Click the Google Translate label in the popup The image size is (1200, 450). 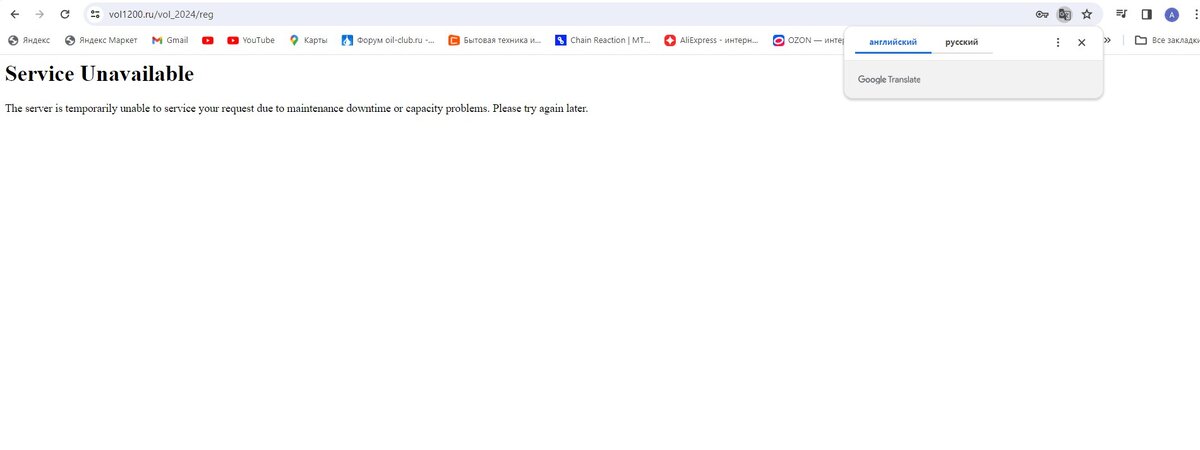pyautogui.click(x=889, y=80)
